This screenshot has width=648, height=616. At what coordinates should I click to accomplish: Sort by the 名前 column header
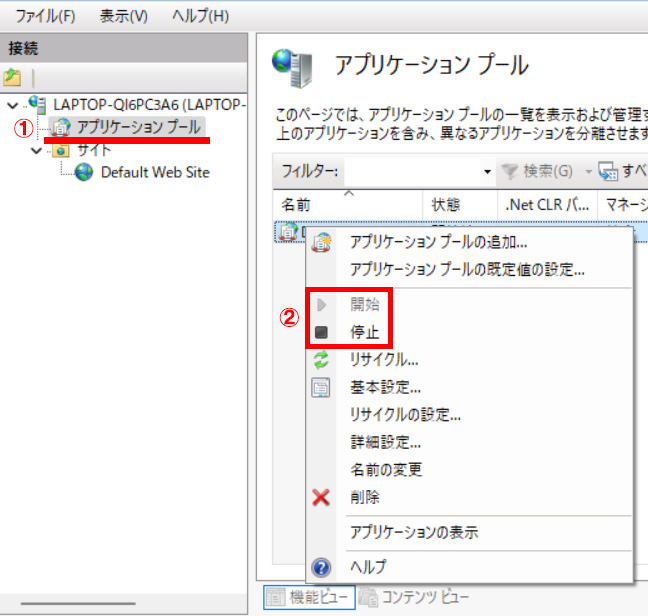coord(347,205)
